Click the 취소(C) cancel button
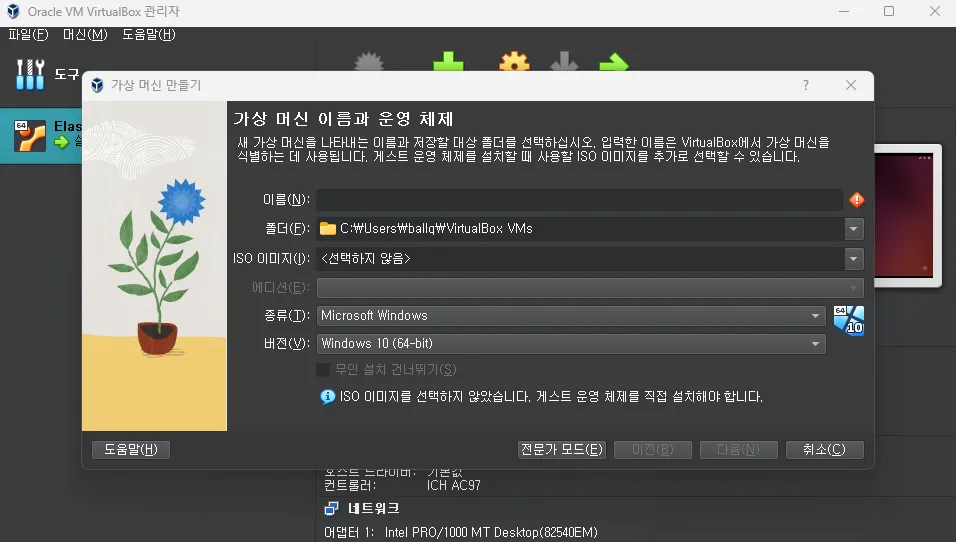 pos(824,449)
